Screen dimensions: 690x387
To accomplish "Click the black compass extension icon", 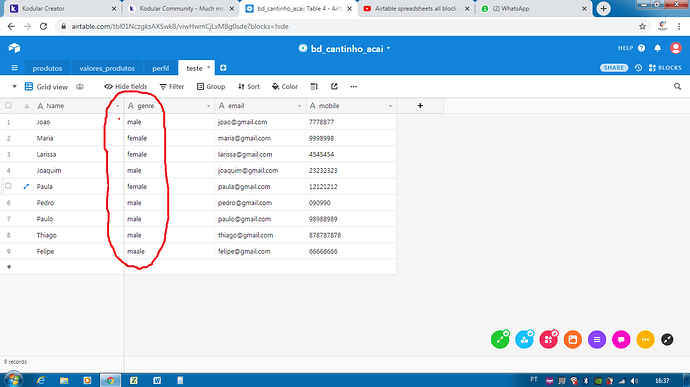I will pos(667,339).
